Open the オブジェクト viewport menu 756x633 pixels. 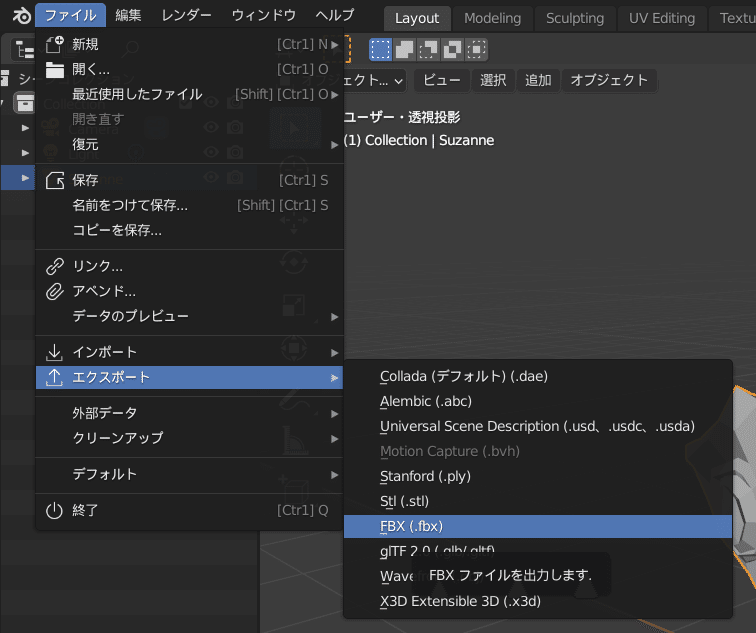(609, 81)
